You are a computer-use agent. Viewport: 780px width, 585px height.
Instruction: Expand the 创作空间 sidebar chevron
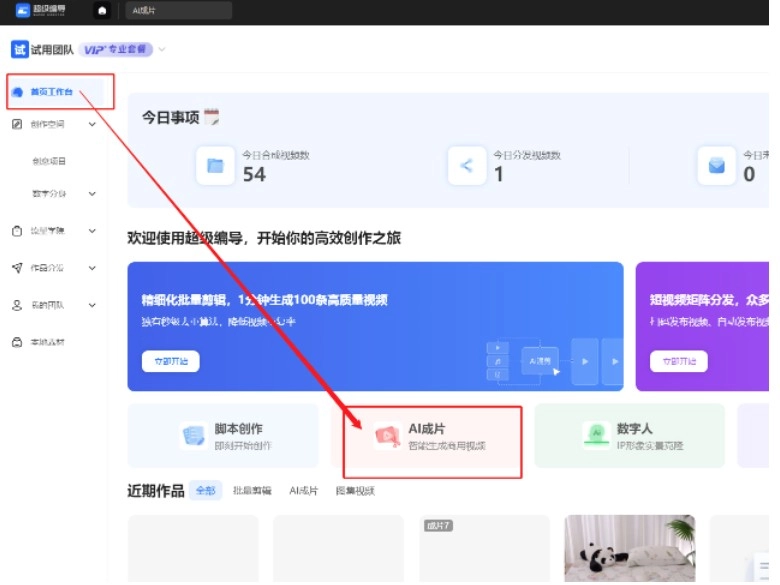[x=92, y=125]
